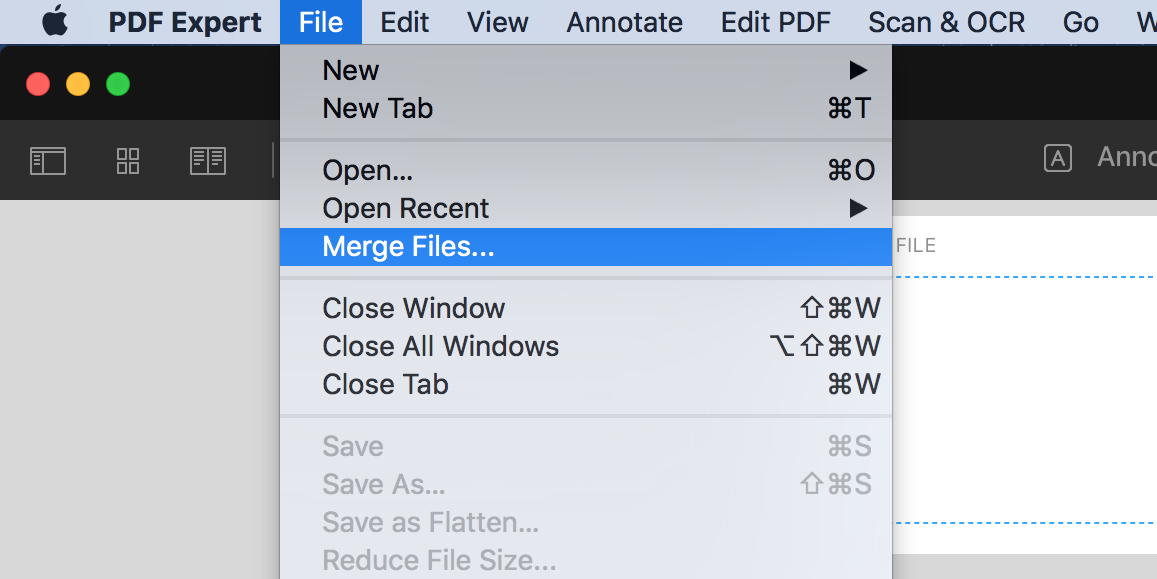Open the Annotate menu in menu bar
Viewport: 1157px width, 579px height.
coord(624,22)
